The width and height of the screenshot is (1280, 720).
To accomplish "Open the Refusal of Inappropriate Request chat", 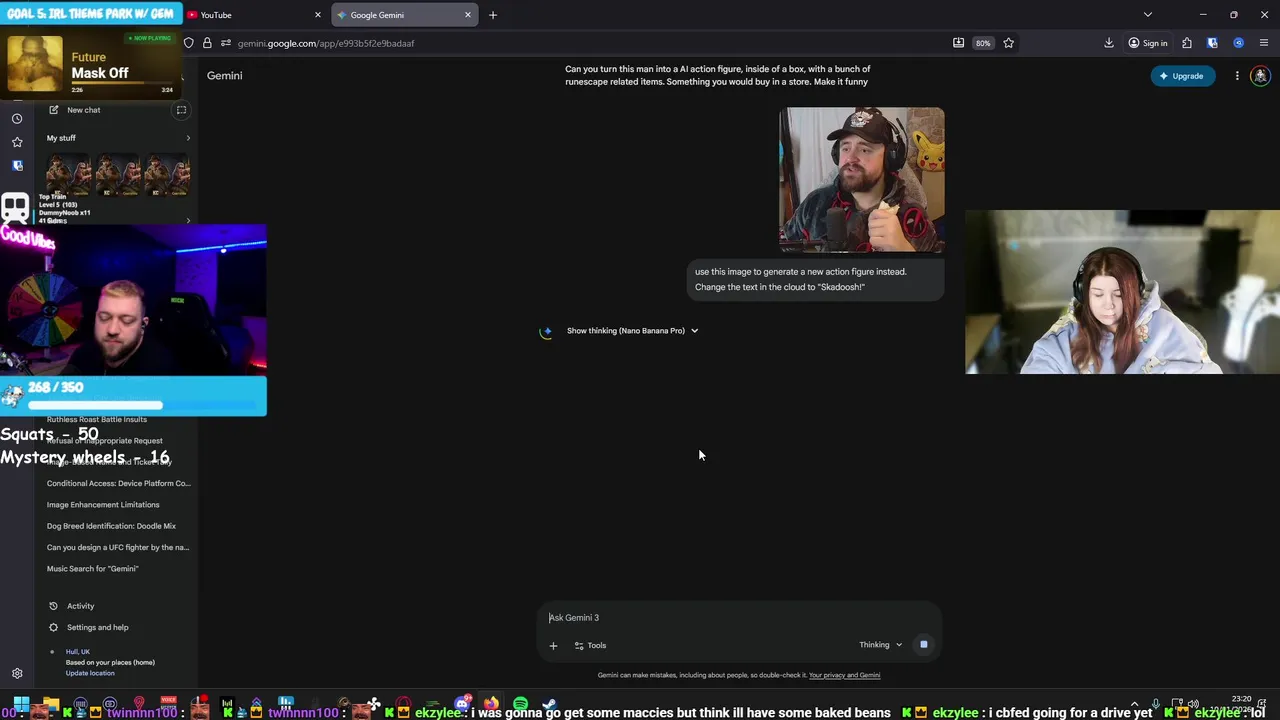I will (x=105, y=441).
